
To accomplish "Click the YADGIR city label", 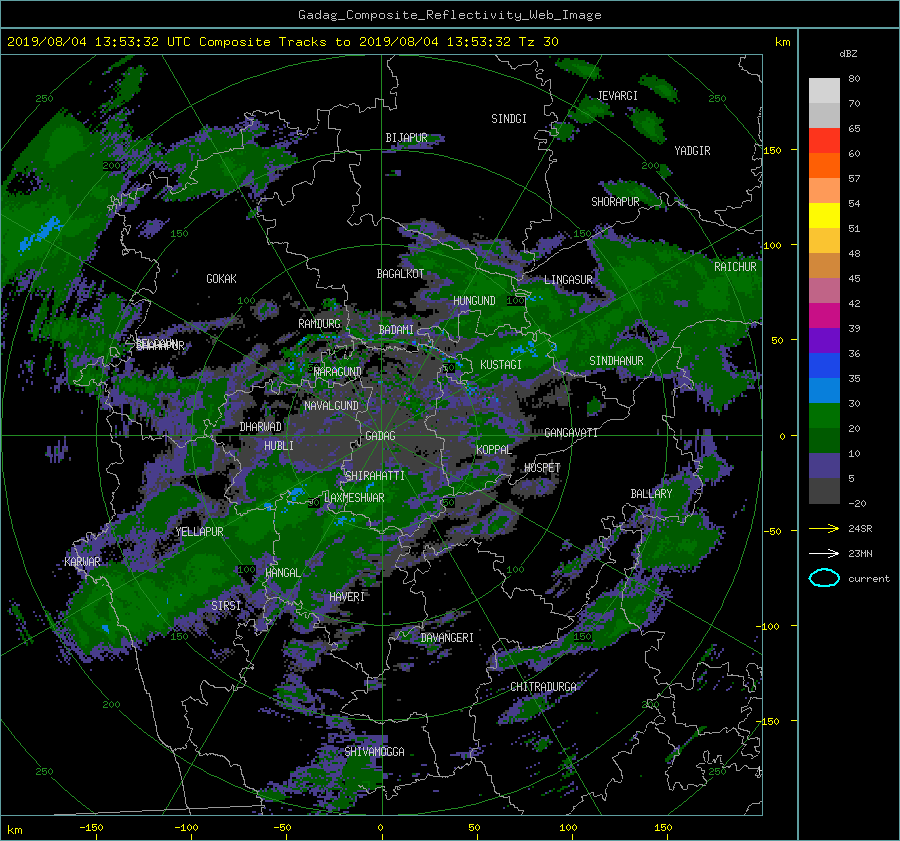I will click(692, 151).
